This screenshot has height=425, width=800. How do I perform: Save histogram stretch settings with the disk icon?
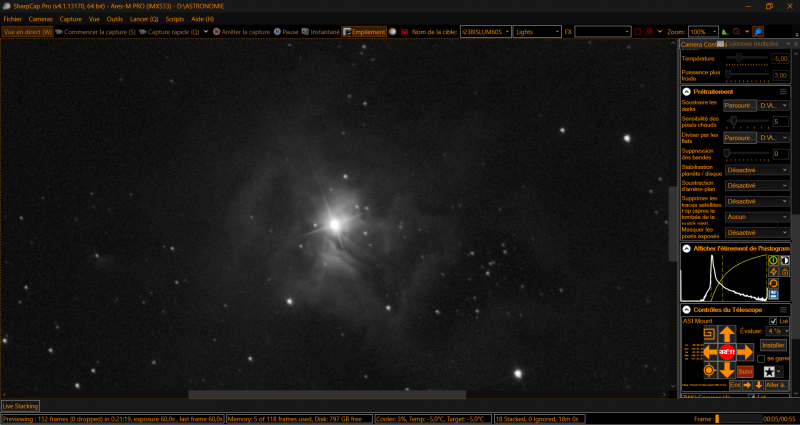coord(773,294)
